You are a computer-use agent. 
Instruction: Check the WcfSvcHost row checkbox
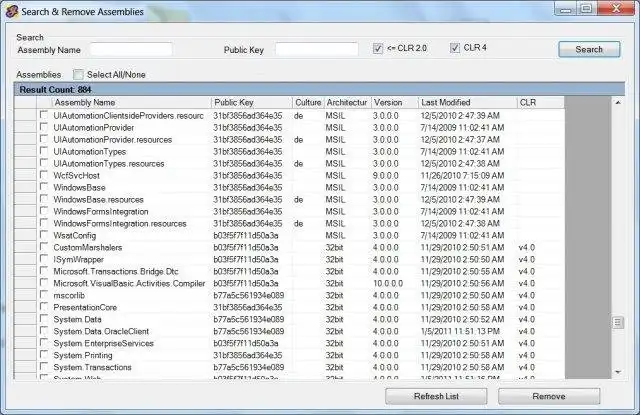[x=44, y=175]
